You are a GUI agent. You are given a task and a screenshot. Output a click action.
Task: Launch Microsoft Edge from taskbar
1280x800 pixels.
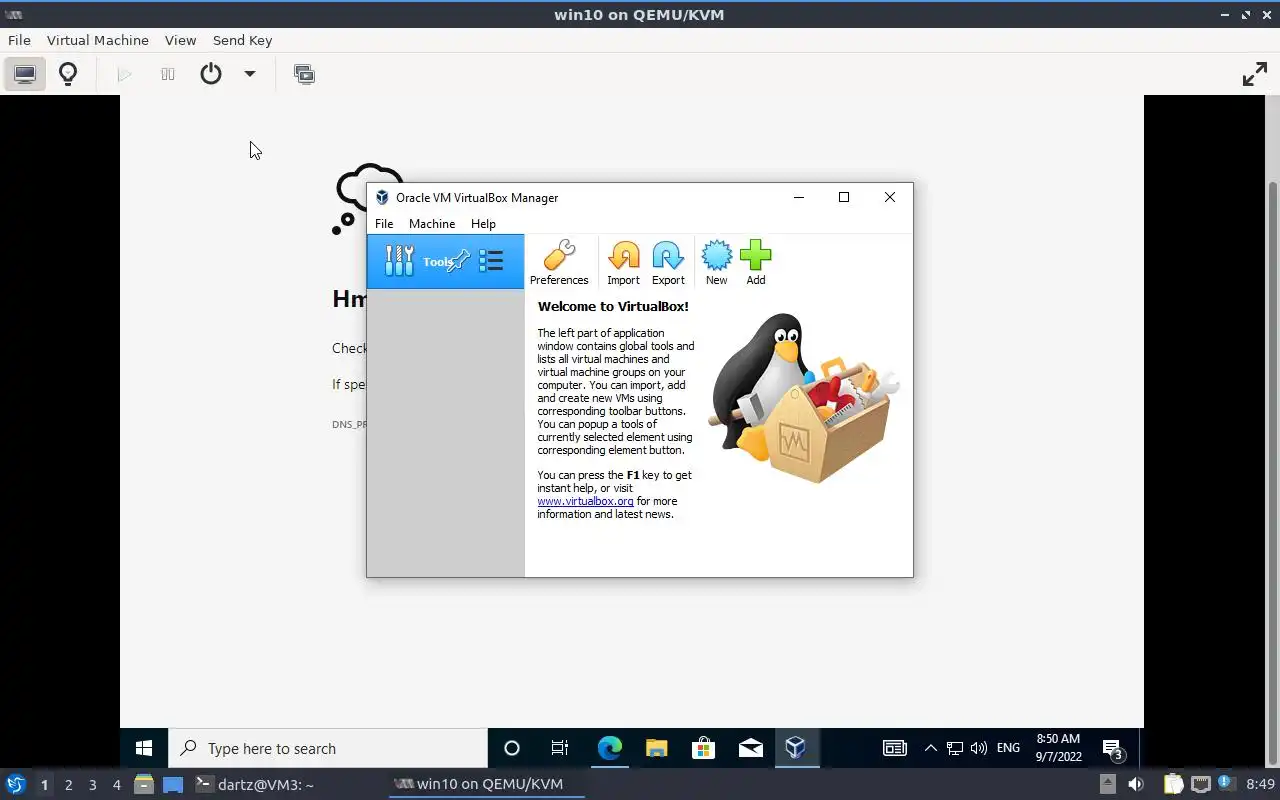pos(609,748)
